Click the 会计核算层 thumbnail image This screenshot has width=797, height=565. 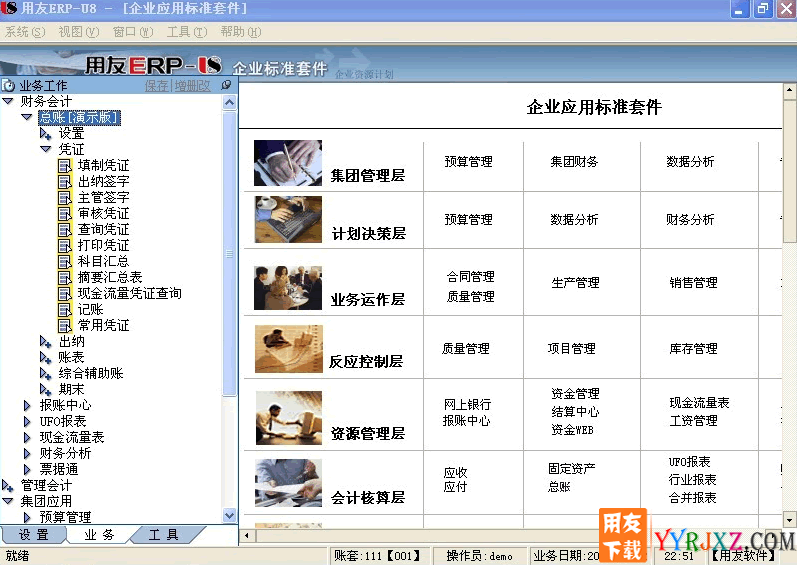coord(289,483)
